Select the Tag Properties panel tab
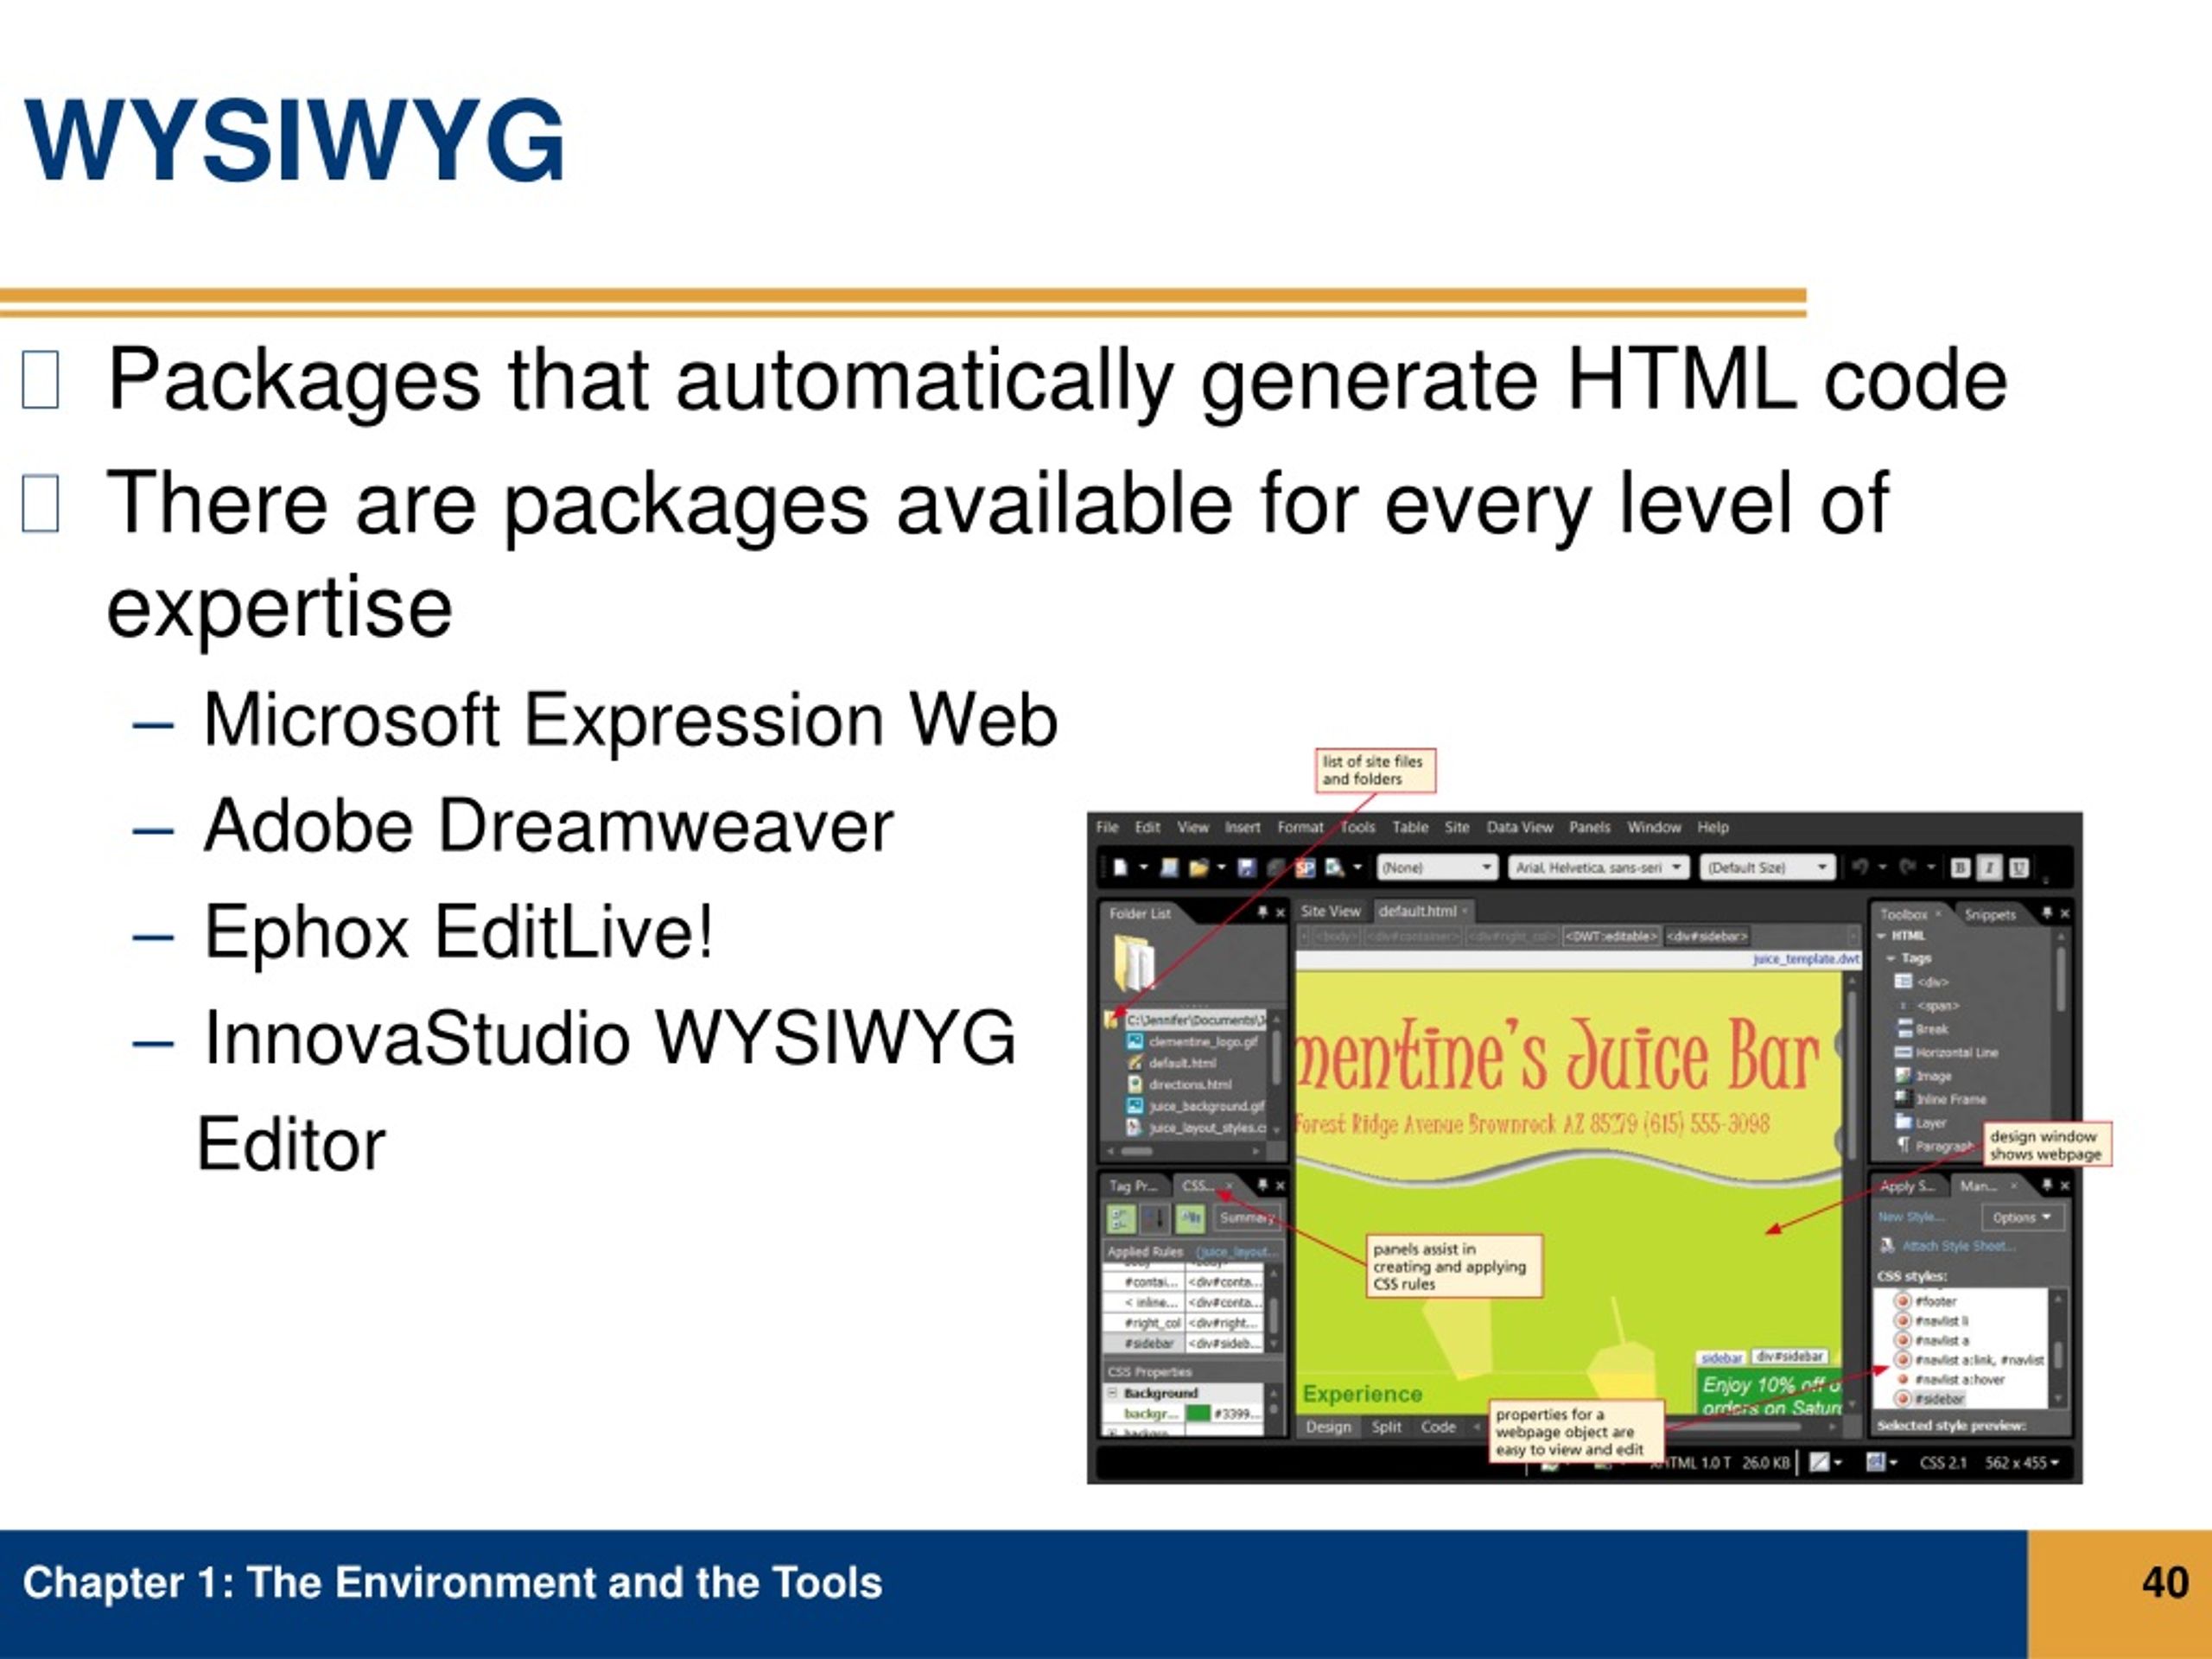The image size is (2212, 1659). tap(1132, 1185)
